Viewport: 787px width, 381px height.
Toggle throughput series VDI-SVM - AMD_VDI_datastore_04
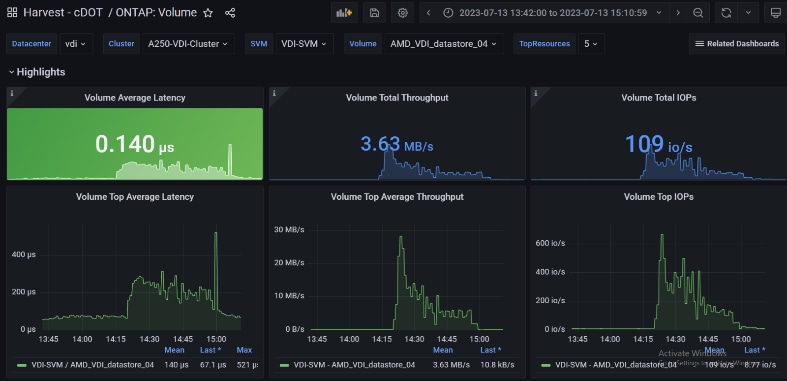coord(354,365)
